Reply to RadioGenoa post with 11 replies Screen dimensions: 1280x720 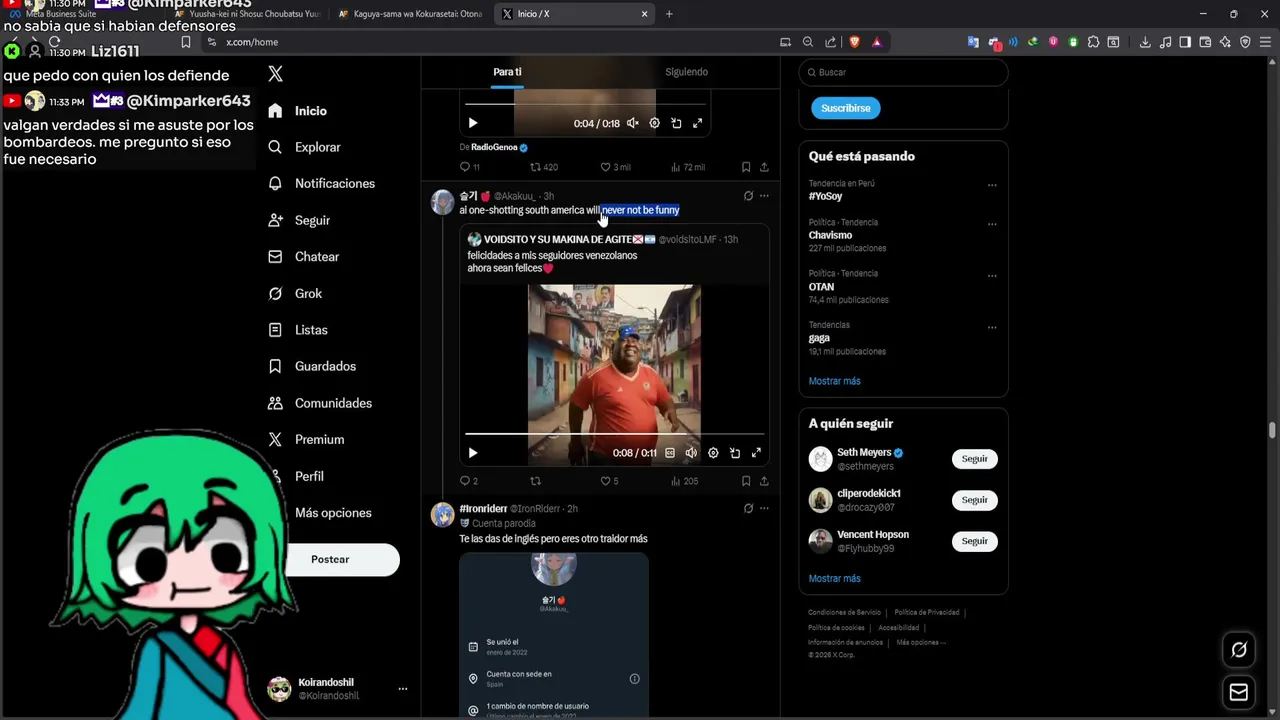tap(469, 167)
